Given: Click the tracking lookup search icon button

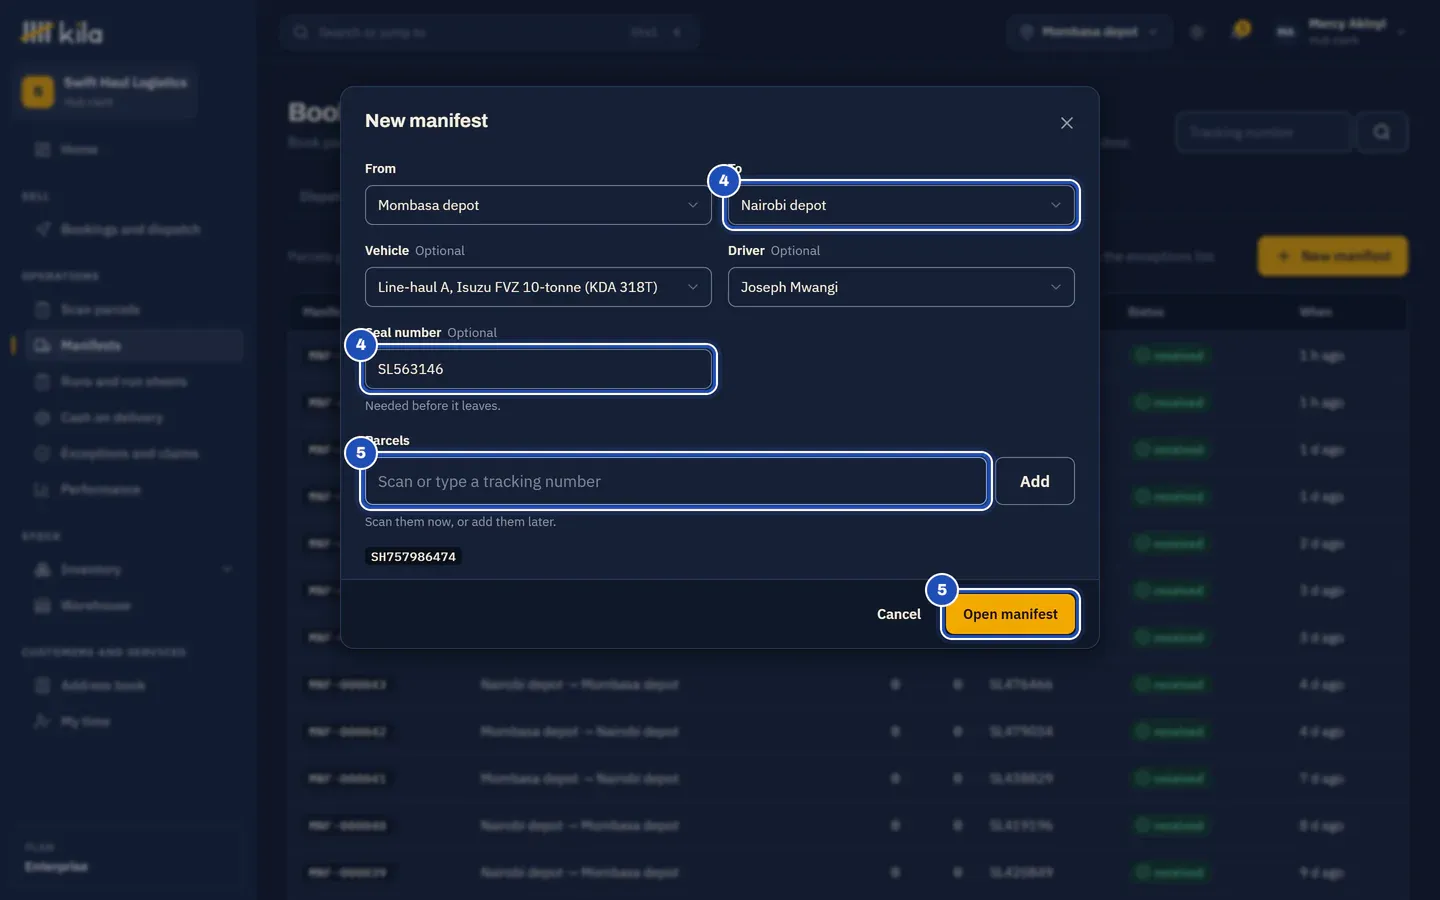Looking at the screenshot, I should pos(1381,132).
